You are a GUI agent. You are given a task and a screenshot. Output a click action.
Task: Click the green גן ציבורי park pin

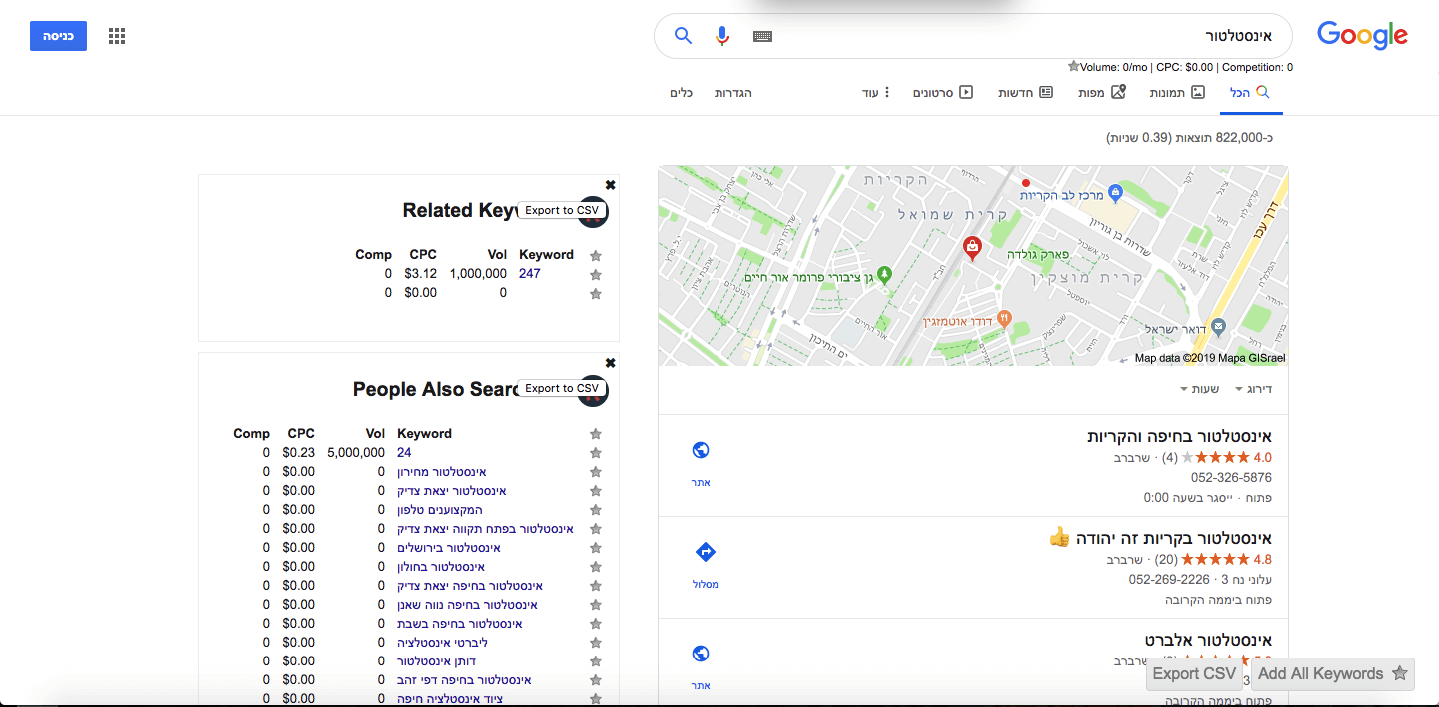(x=883, y=274)
